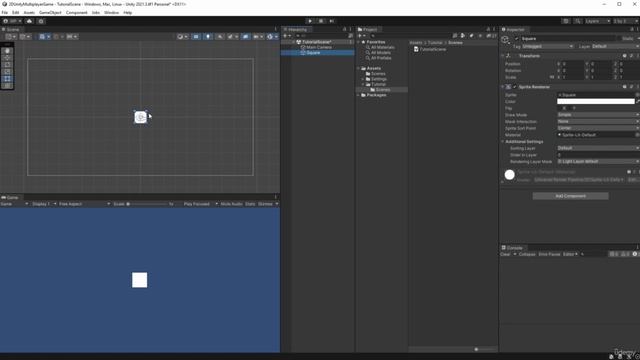Open the Assets menu
The width and height of the screenshot is (640, 360).
pos(29,13)
